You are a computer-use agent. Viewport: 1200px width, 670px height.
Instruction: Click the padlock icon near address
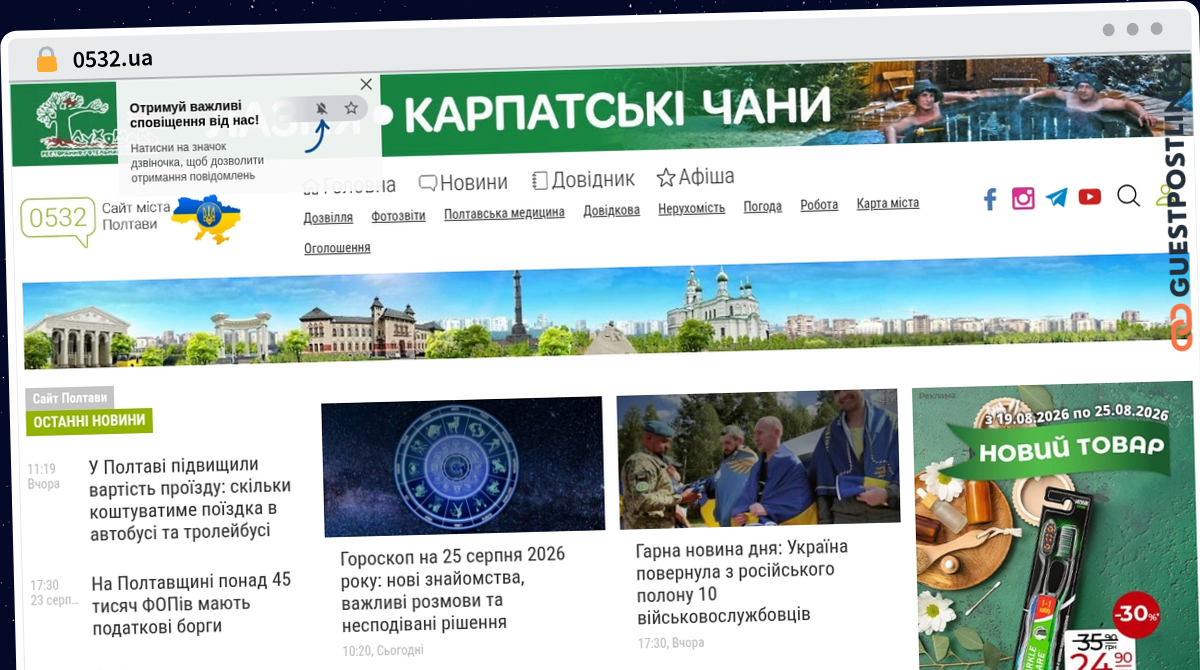coord(47,59)
